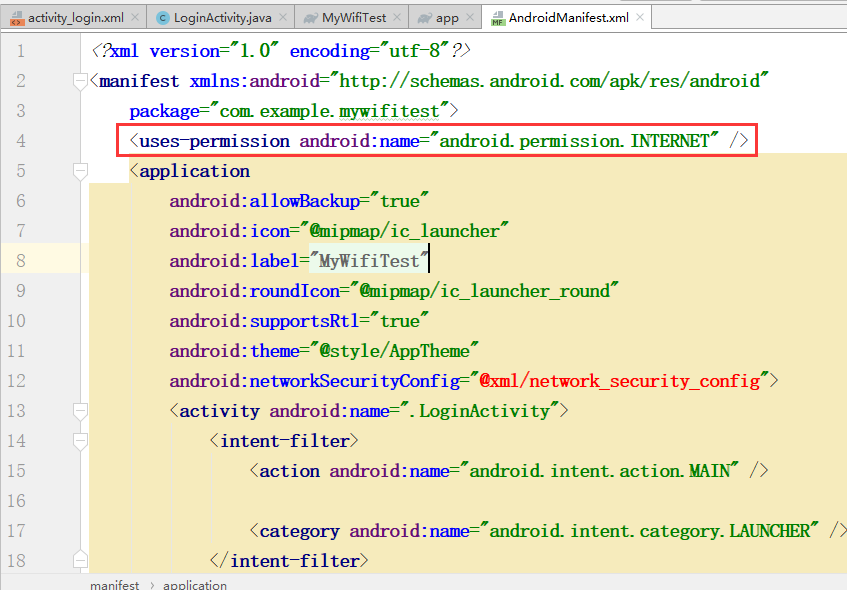The width and height of the screenshot is (847, 590).
Task: Collapse the intent-filter fold arrow
Action: (80, 440)
